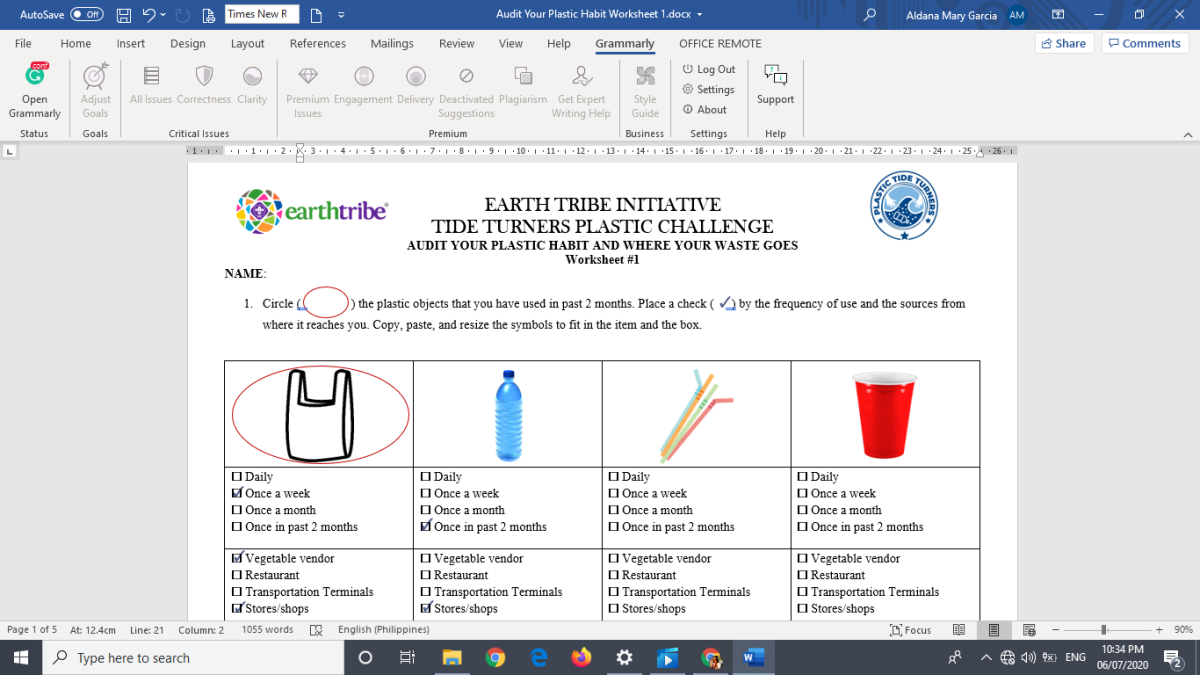Click Adjust Goals in the Goals group
The height and width of the screenshot is (675, 1200).
(95, 88)
